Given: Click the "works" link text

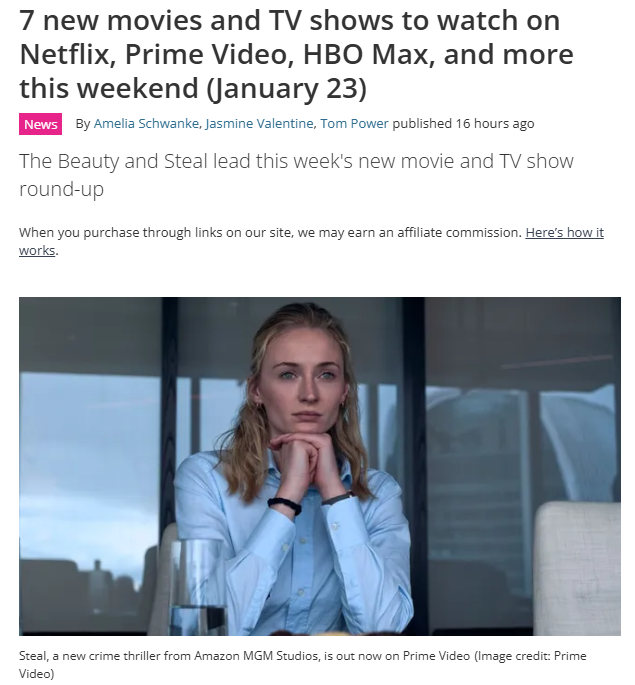Looking at the screenshot, I should pos(37,251).
